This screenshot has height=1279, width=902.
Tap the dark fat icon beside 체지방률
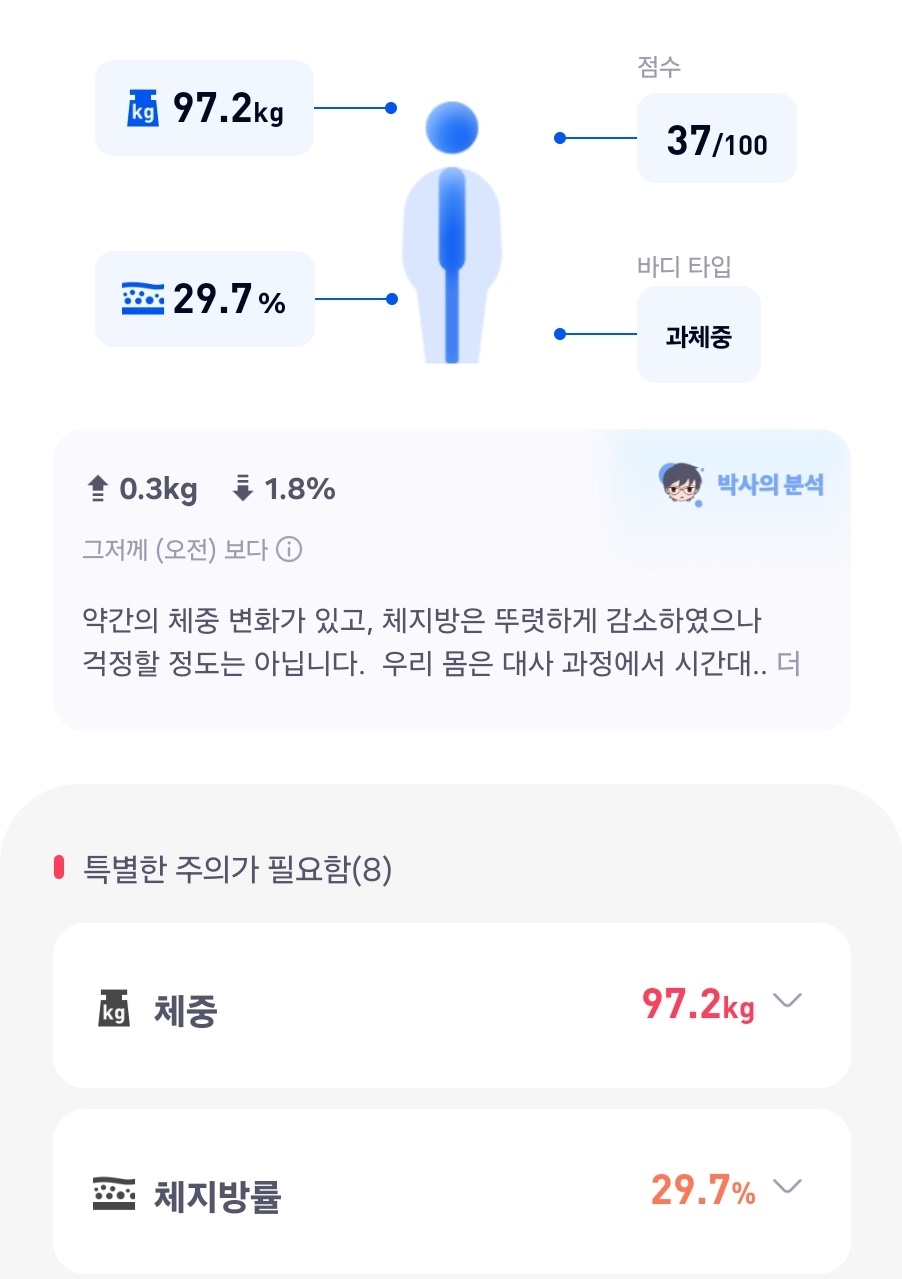click(x=114, y=1193)
